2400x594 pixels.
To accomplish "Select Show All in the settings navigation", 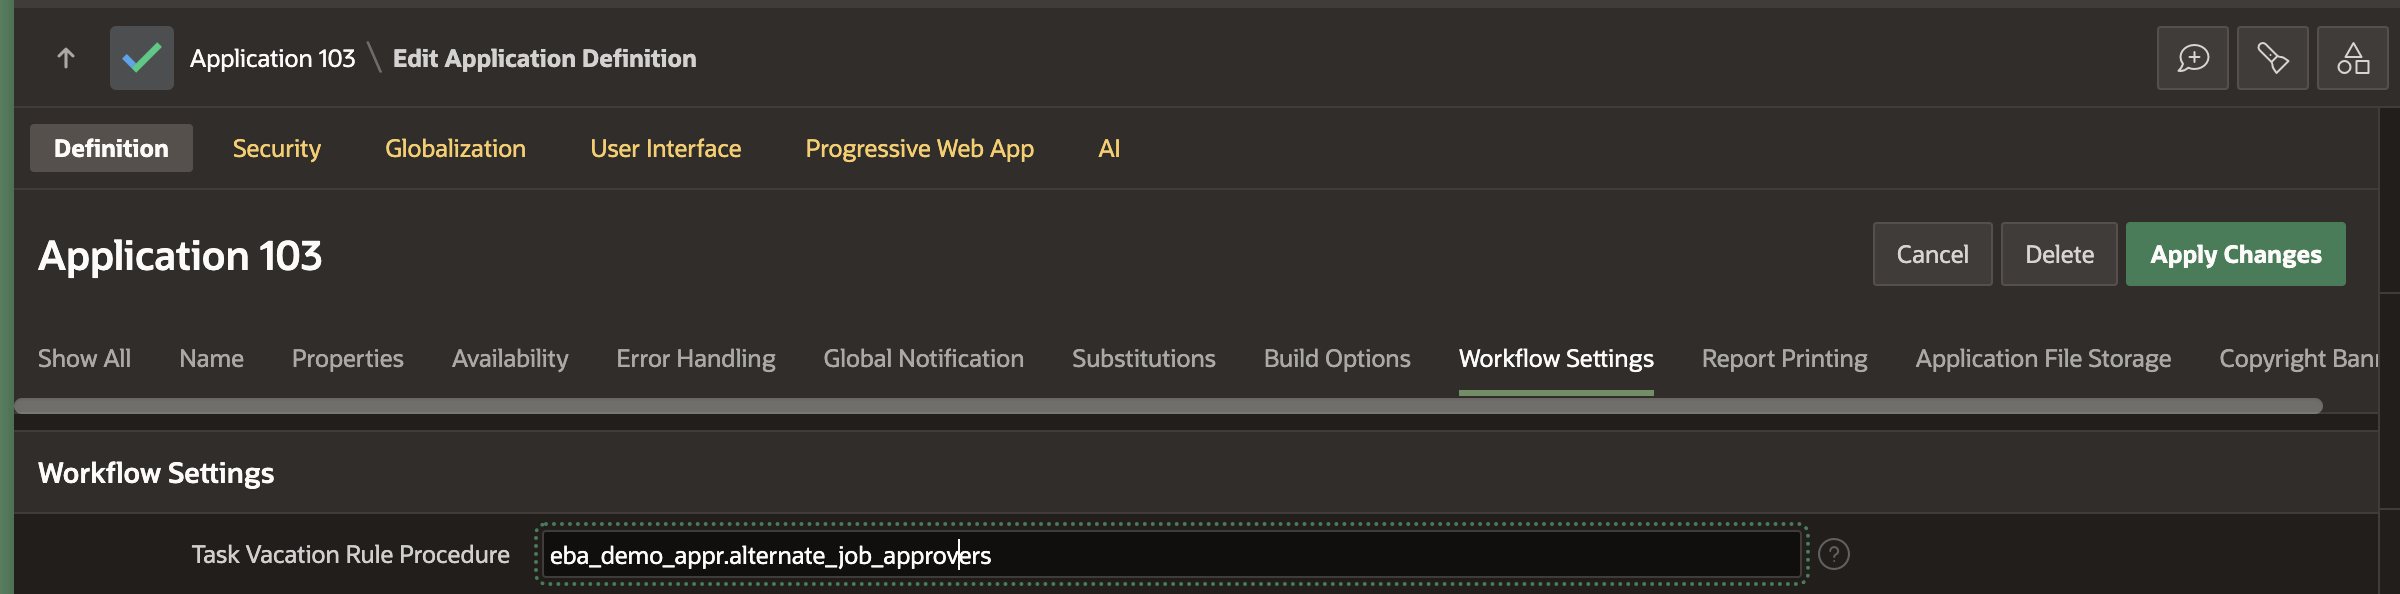I will point(83,358).
